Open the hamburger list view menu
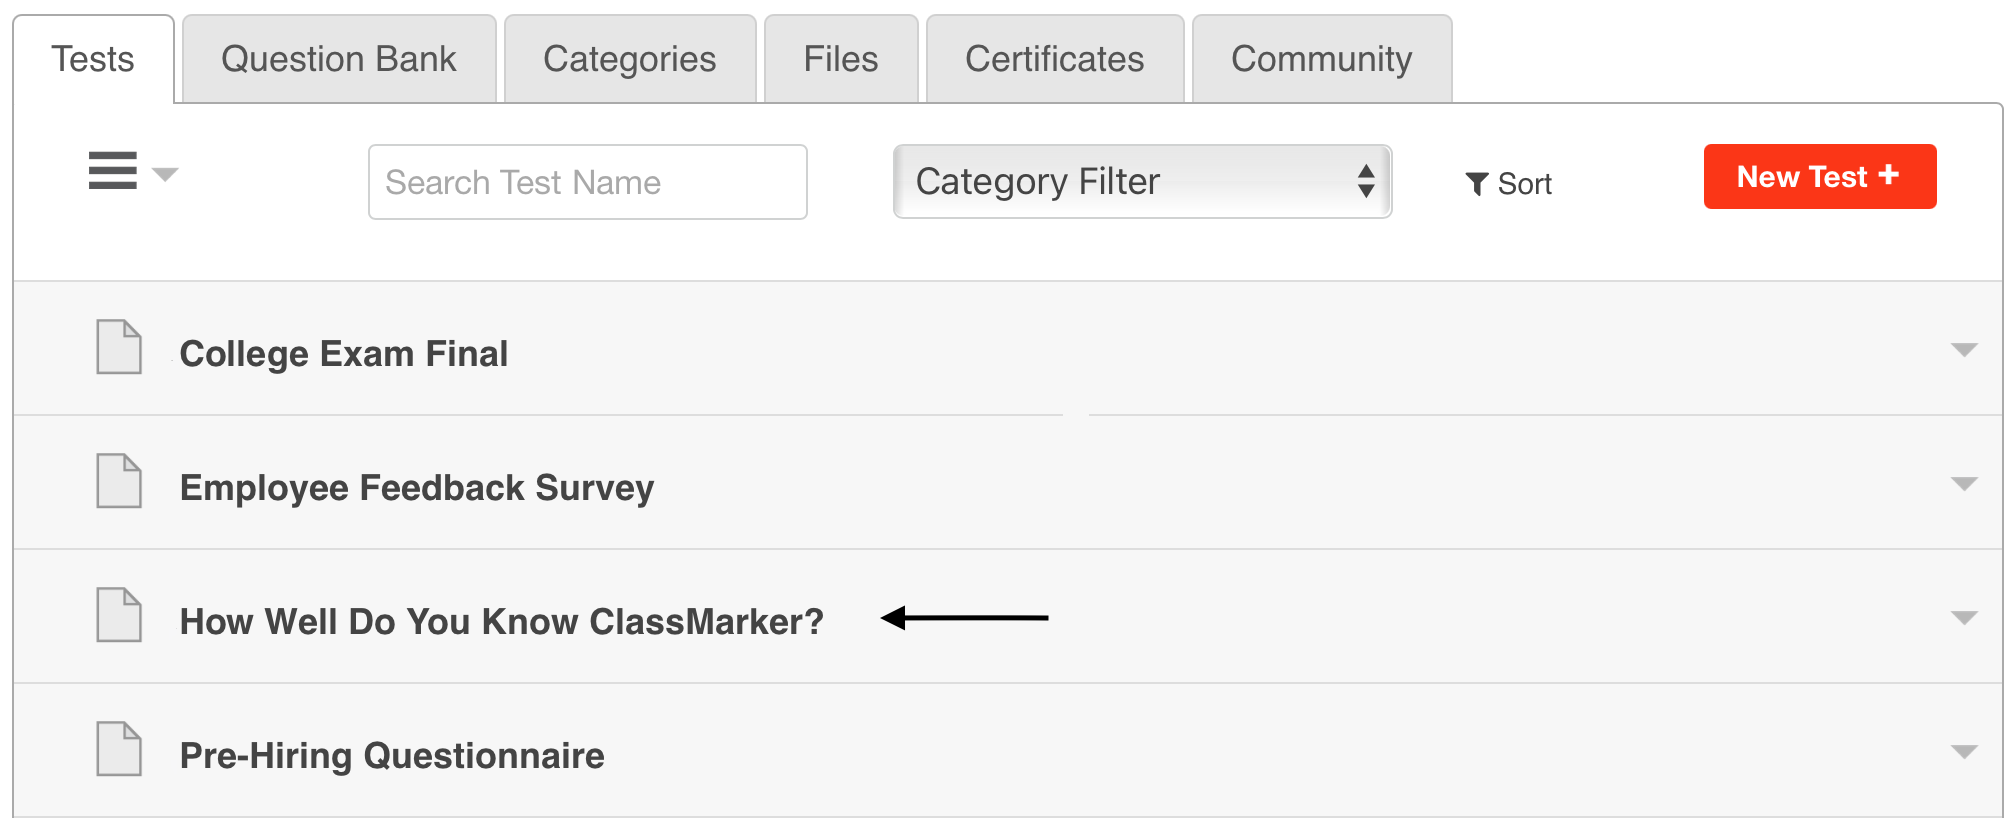This screenshot has height=818, width=2012. tap(113, 171)
